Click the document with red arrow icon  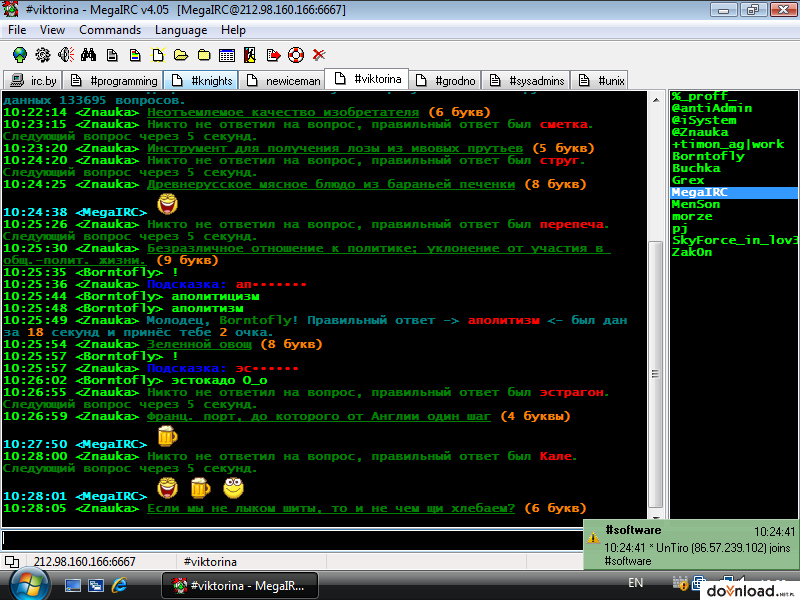[x=273, y=55]
